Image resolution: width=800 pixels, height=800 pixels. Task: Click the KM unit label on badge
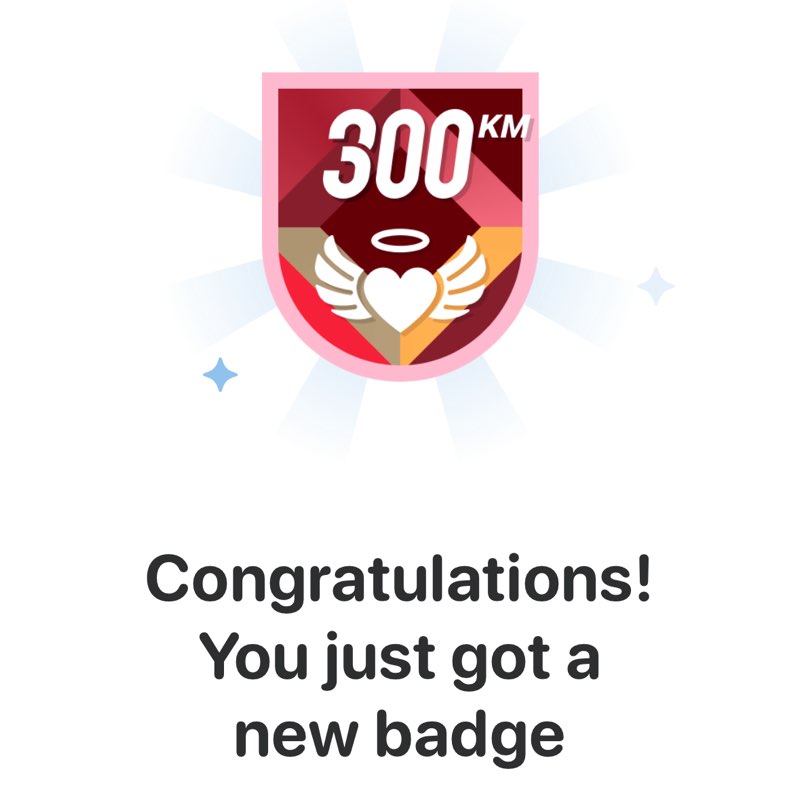[x=504, y=127]
